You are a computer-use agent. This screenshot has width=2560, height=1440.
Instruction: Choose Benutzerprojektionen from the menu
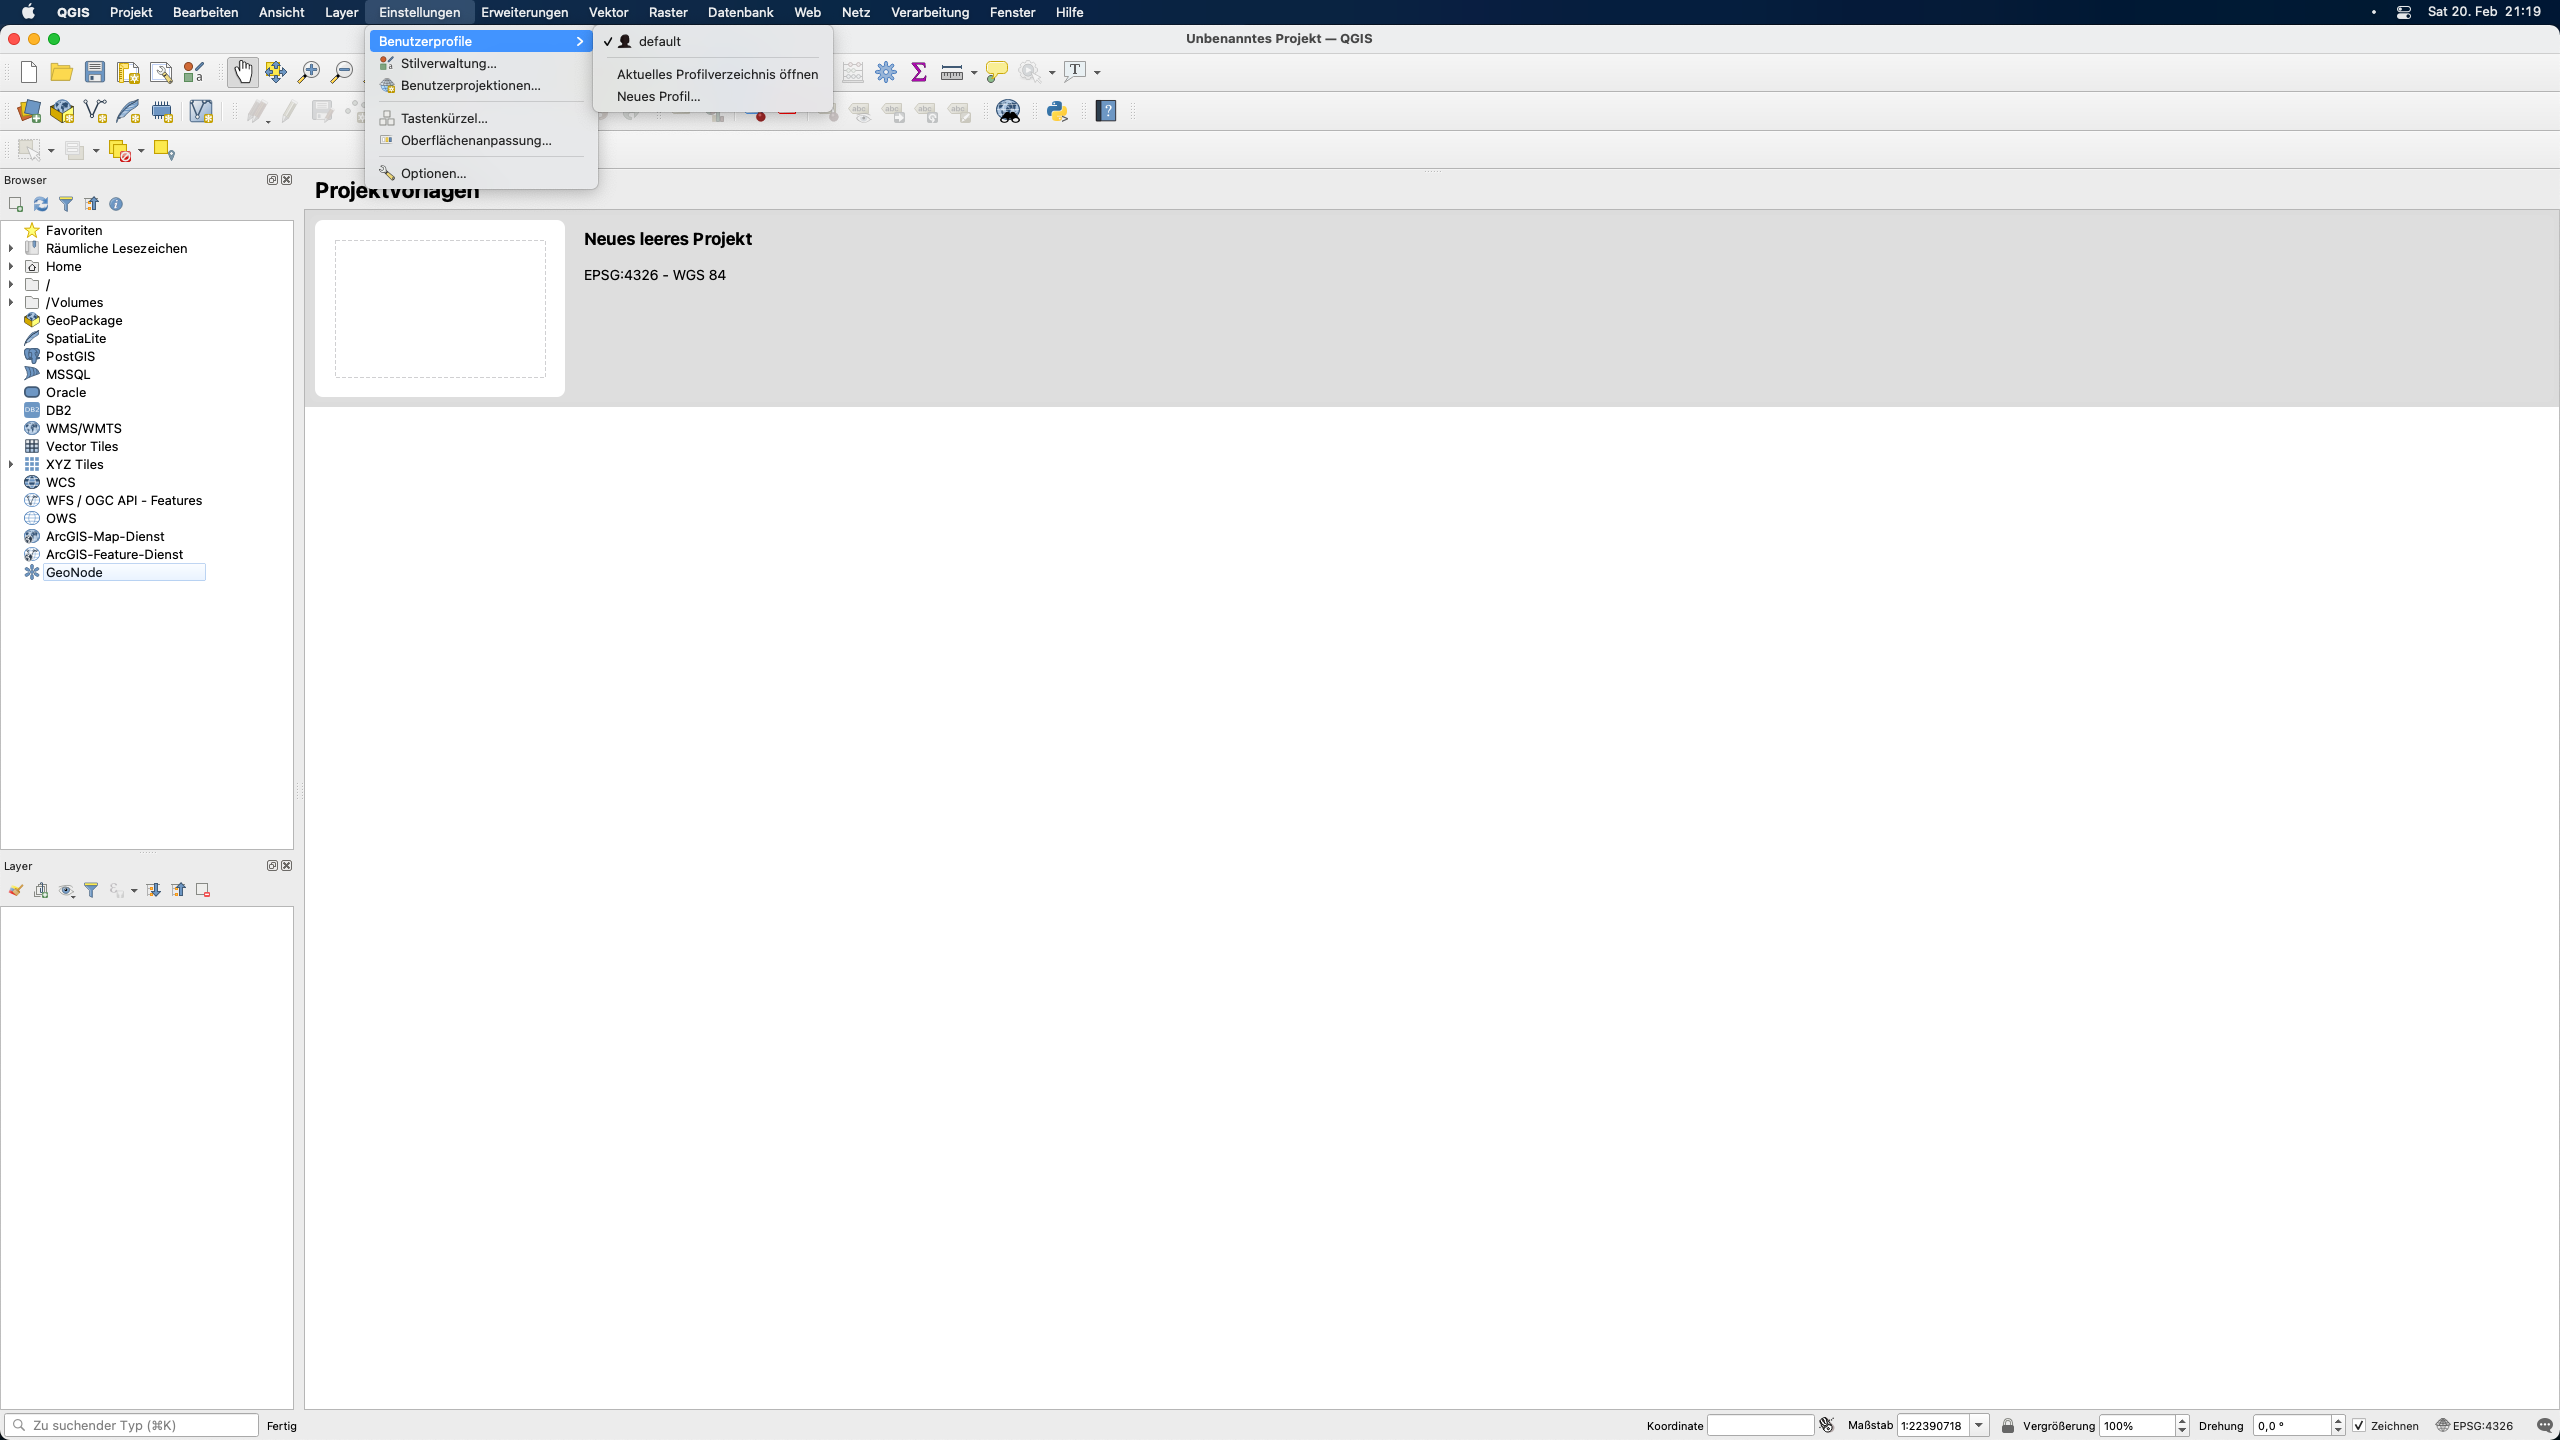point(482,85)
